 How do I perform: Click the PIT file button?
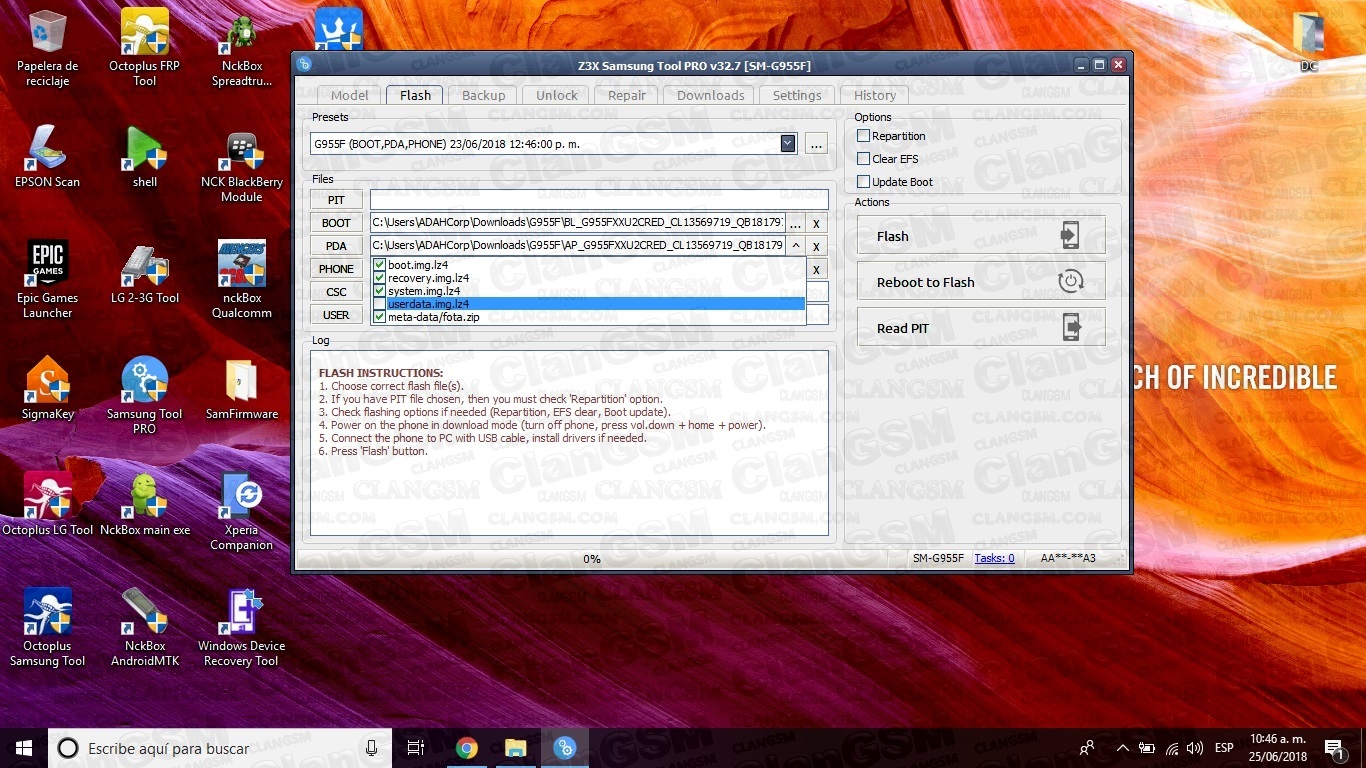click(x=336, y=200)
